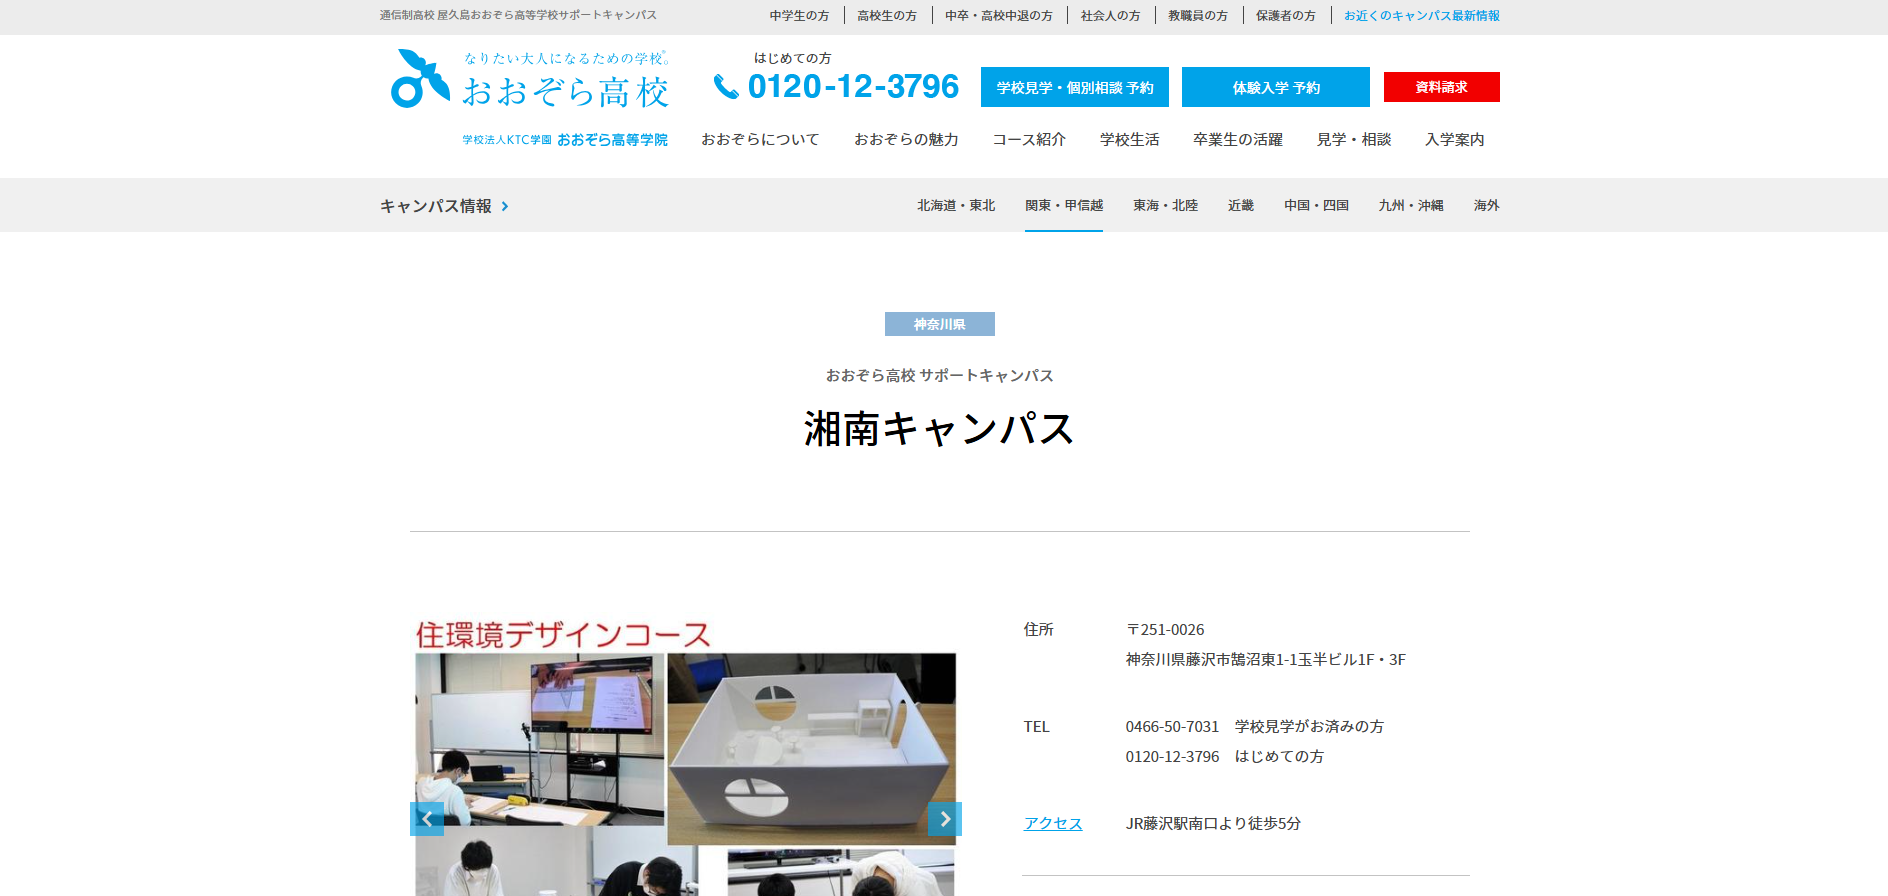Show previous slide with left arrow

427,819
